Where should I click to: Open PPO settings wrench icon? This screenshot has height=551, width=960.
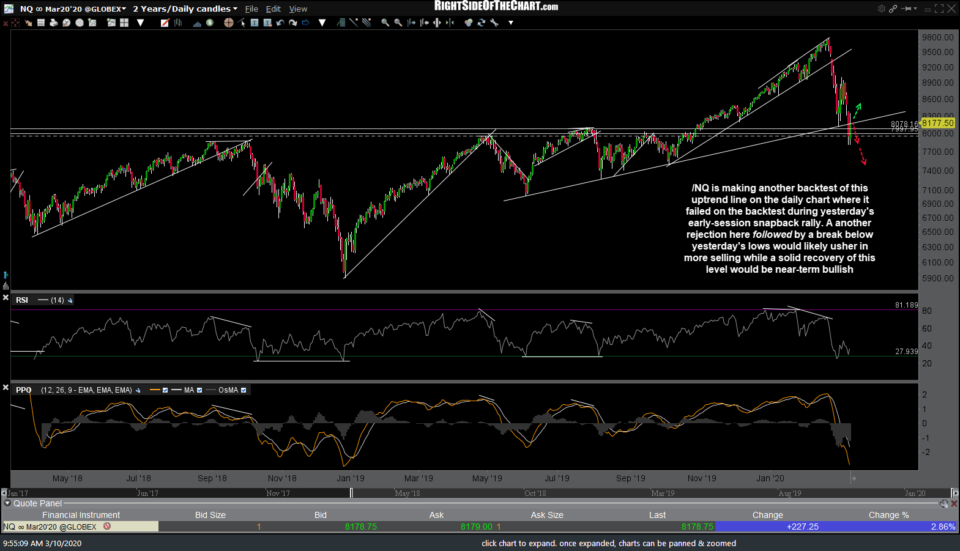[x=138, y=390]
